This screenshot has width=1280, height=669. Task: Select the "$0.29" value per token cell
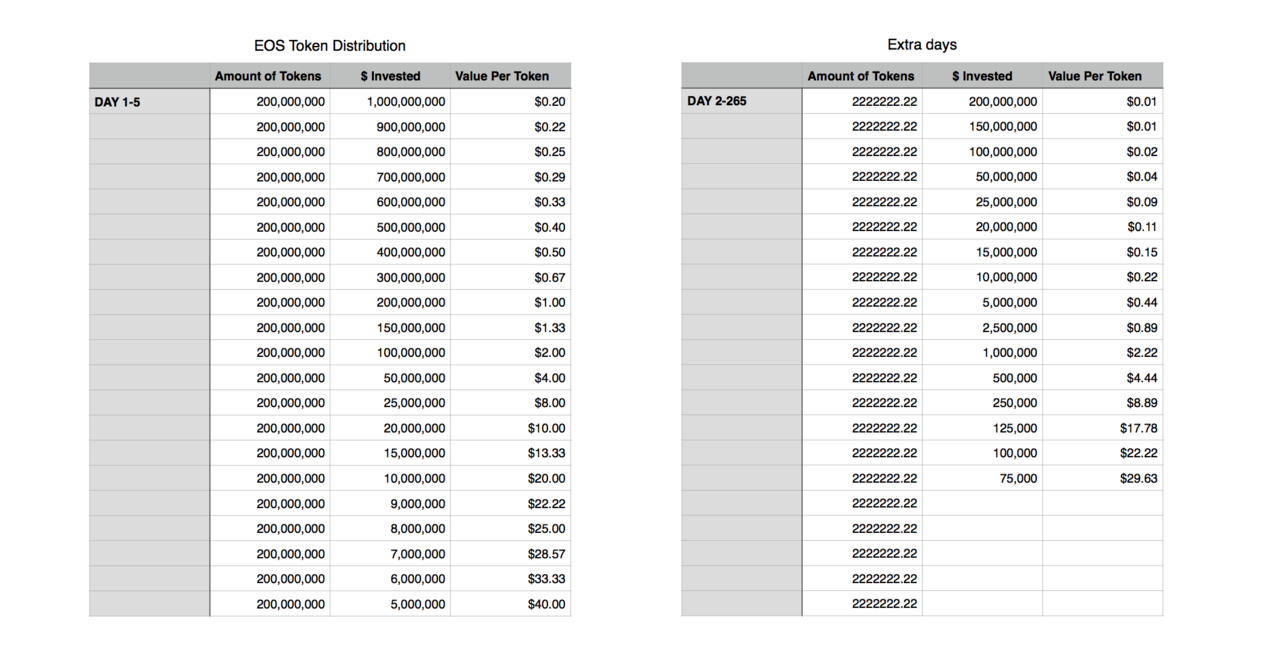[x=510, y=177]
